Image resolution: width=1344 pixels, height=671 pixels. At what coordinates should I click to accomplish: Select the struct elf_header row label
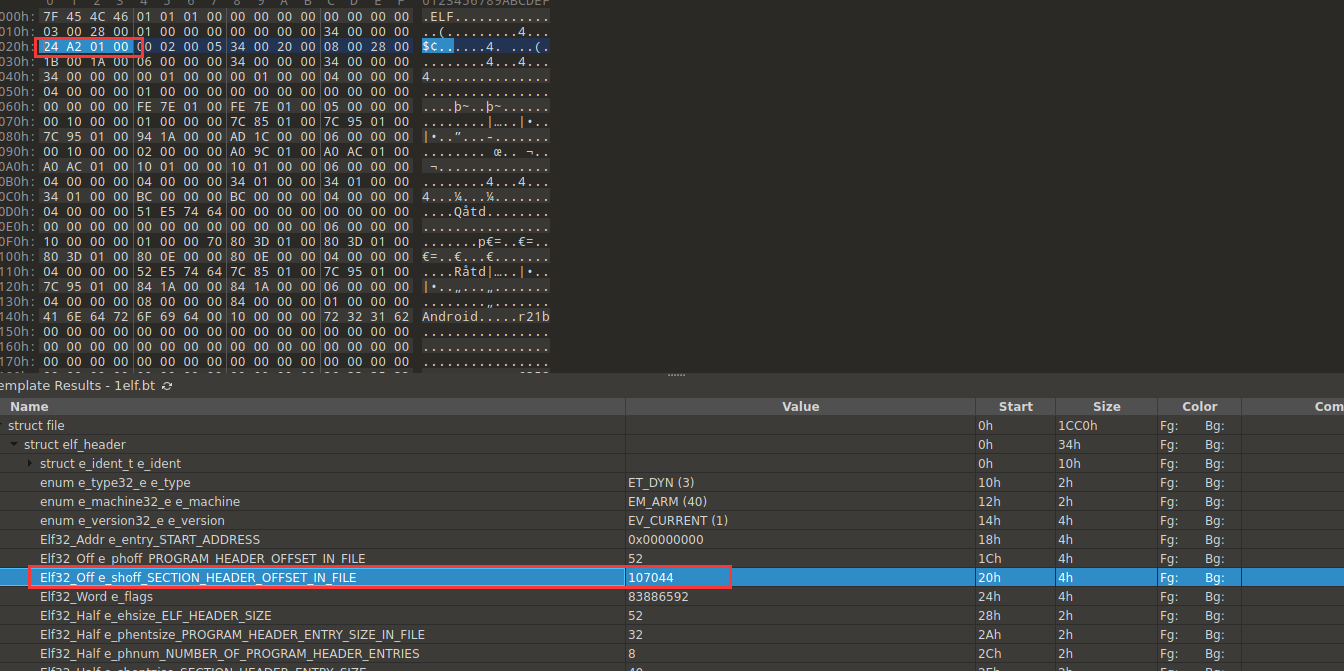75,445
